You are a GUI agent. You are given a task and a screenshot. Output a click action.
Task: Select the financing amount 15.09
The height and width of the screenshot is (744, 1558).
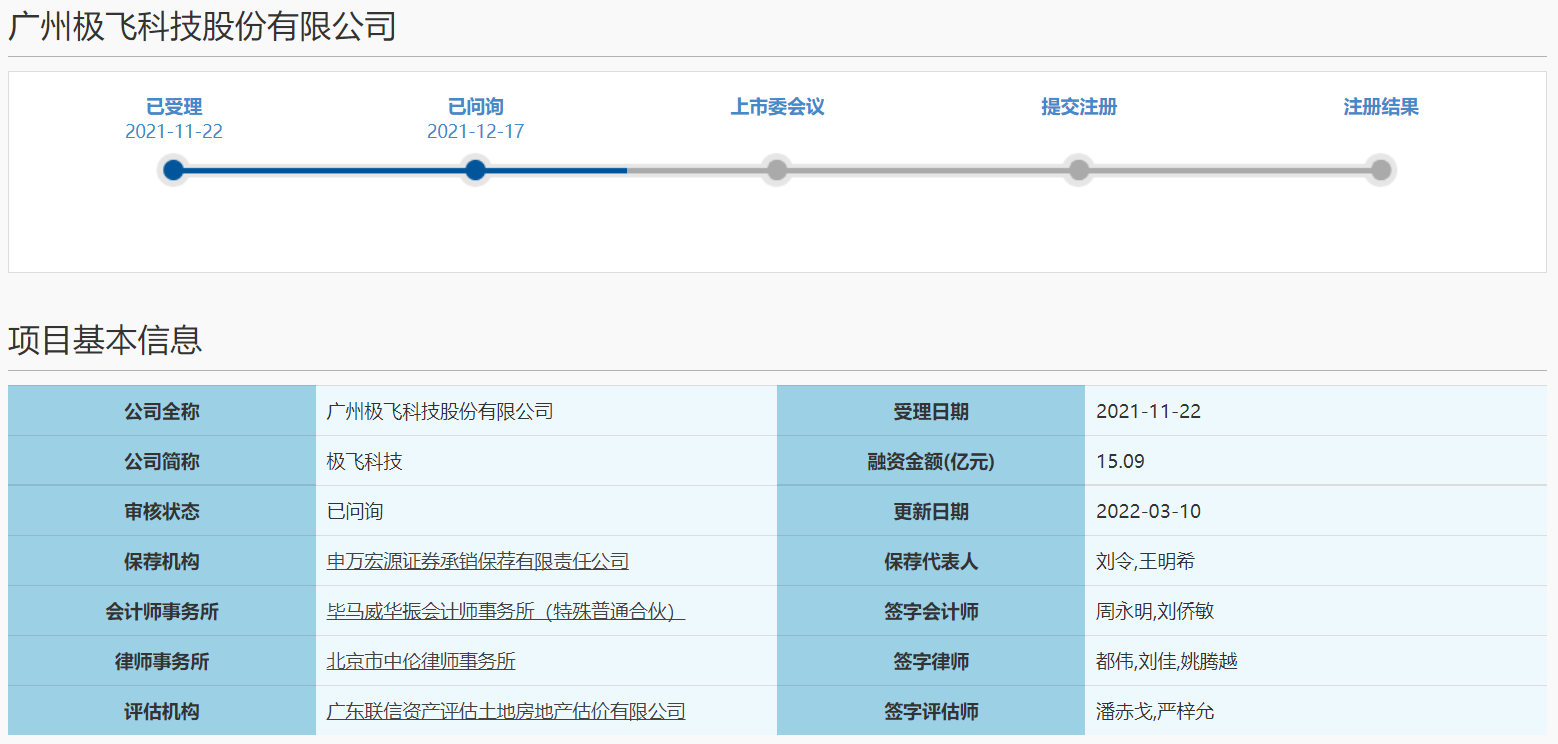(x=1121, y=461)
